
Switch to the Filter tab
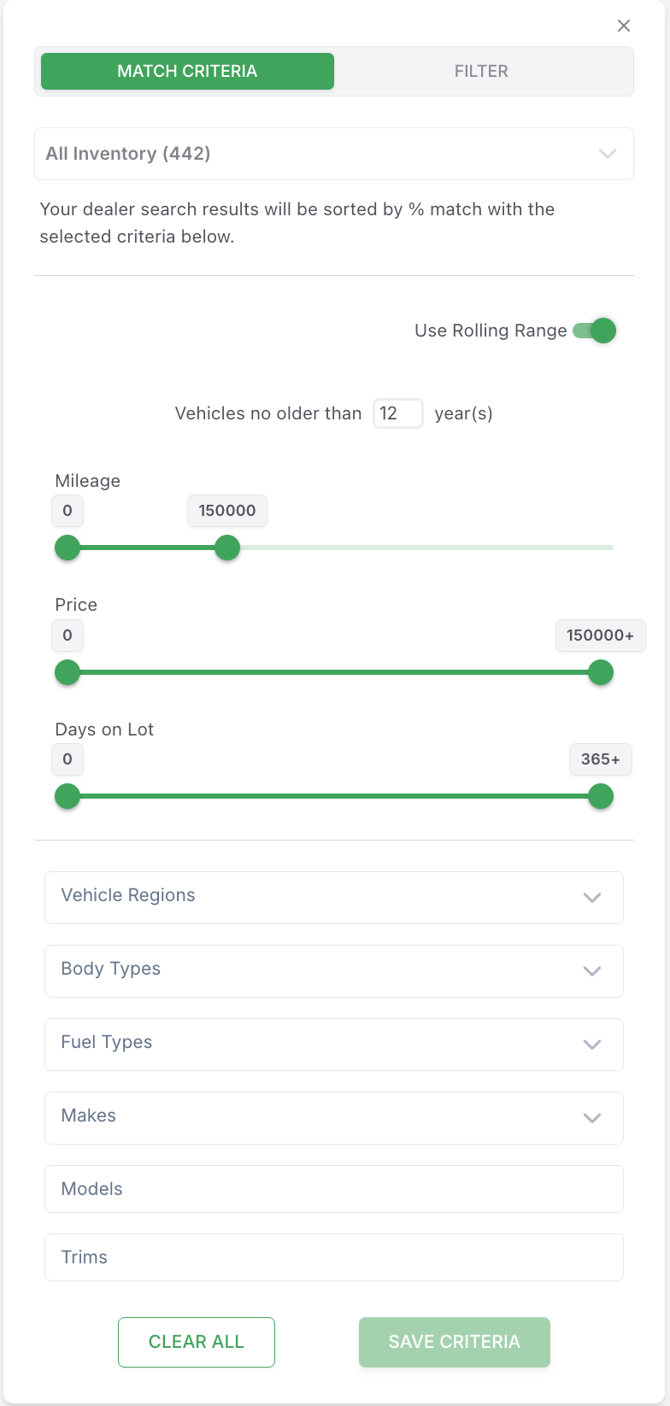click(481, 71)
